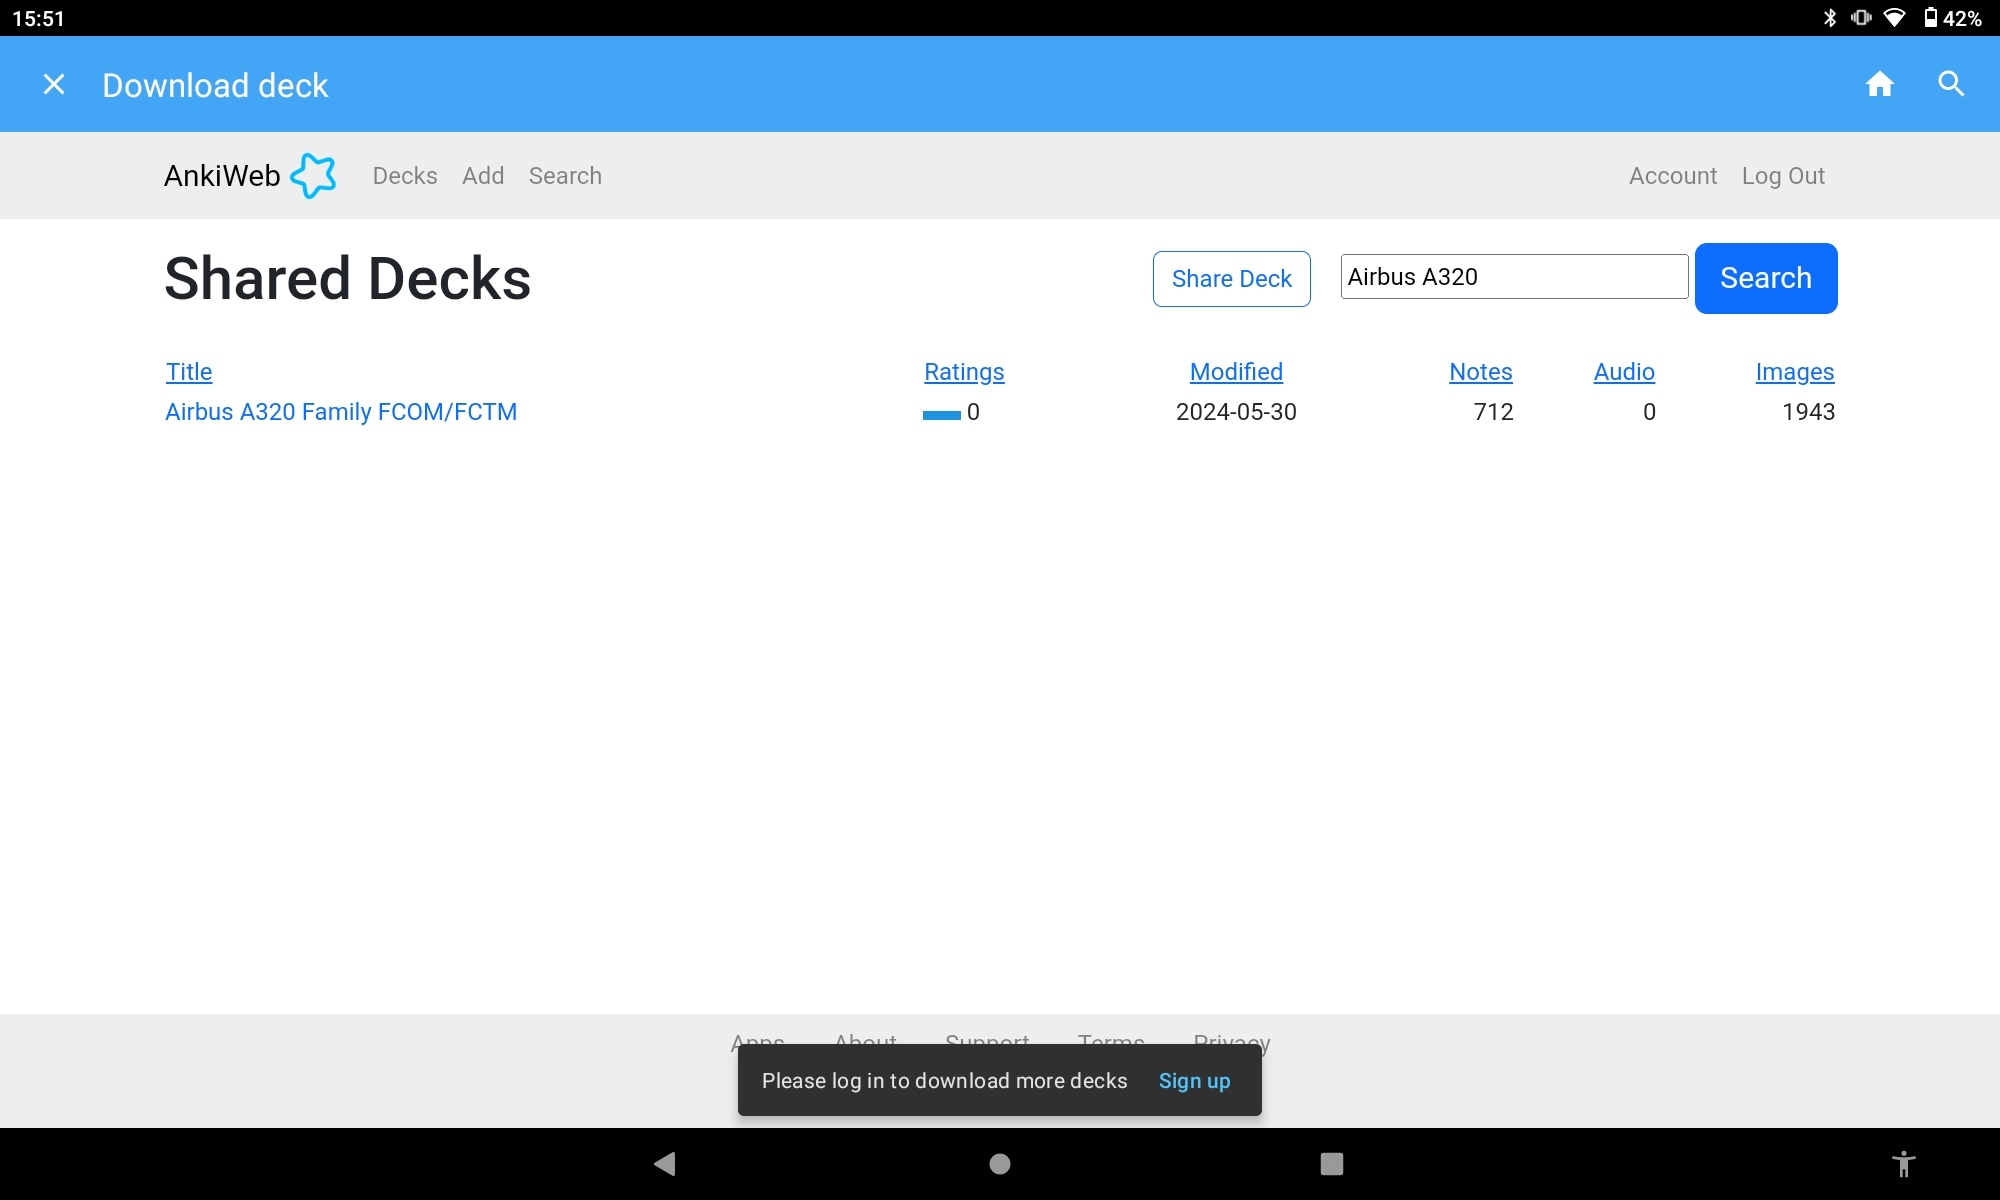Click the Shared Decks heading

coord(347,278)
